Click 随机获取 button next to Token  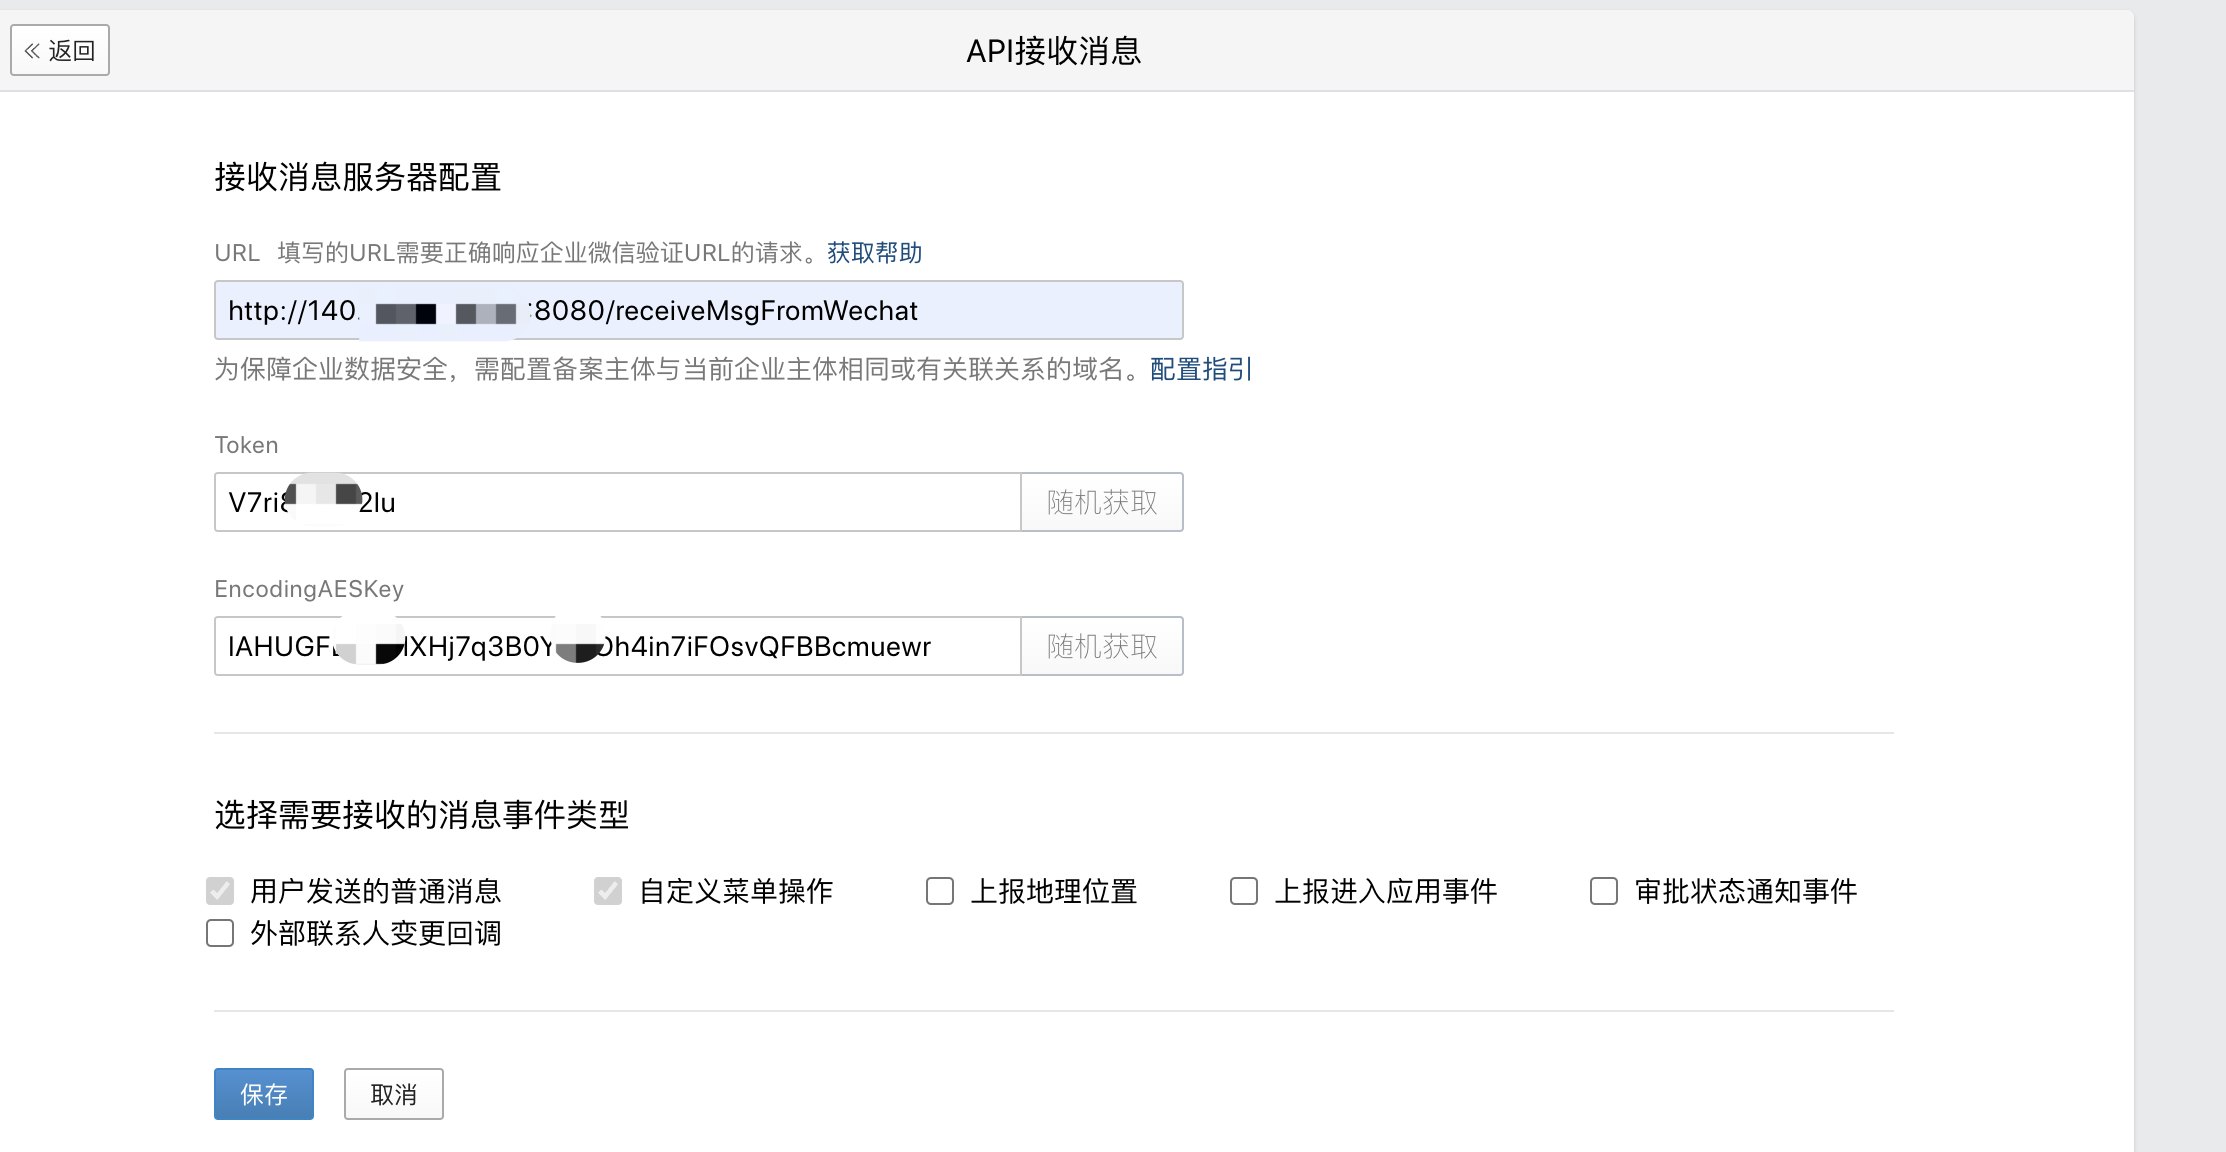click(x=1101, y=502)
